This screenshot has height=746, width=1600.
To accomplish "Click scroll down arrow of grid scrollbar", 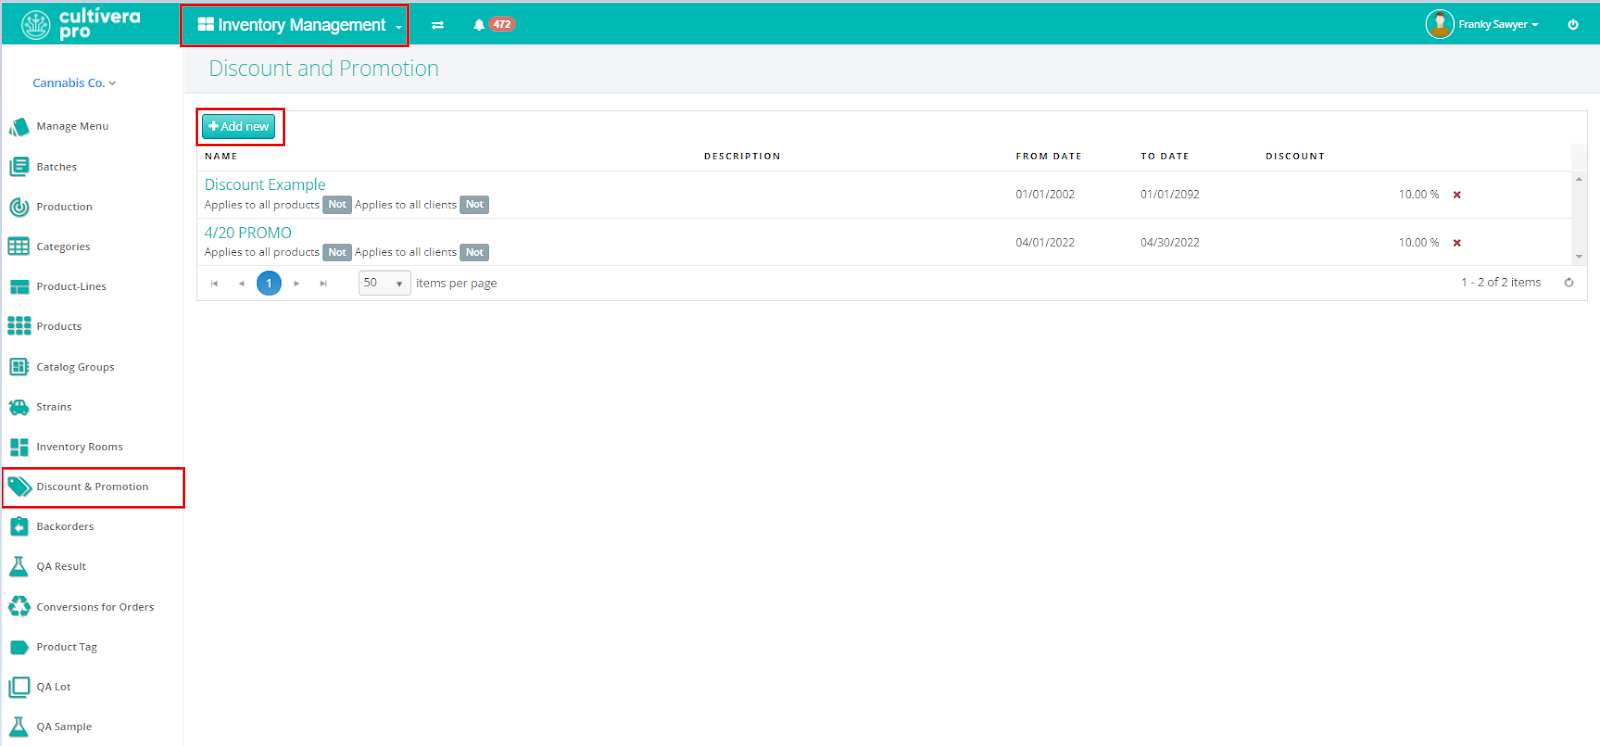I will 1579,257.
